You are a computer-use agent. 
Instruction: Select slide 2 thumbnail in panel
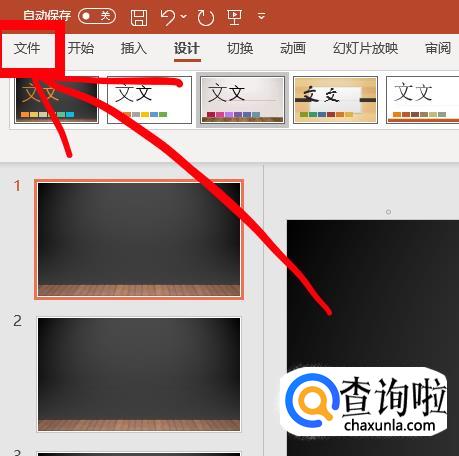coord(139,374)
